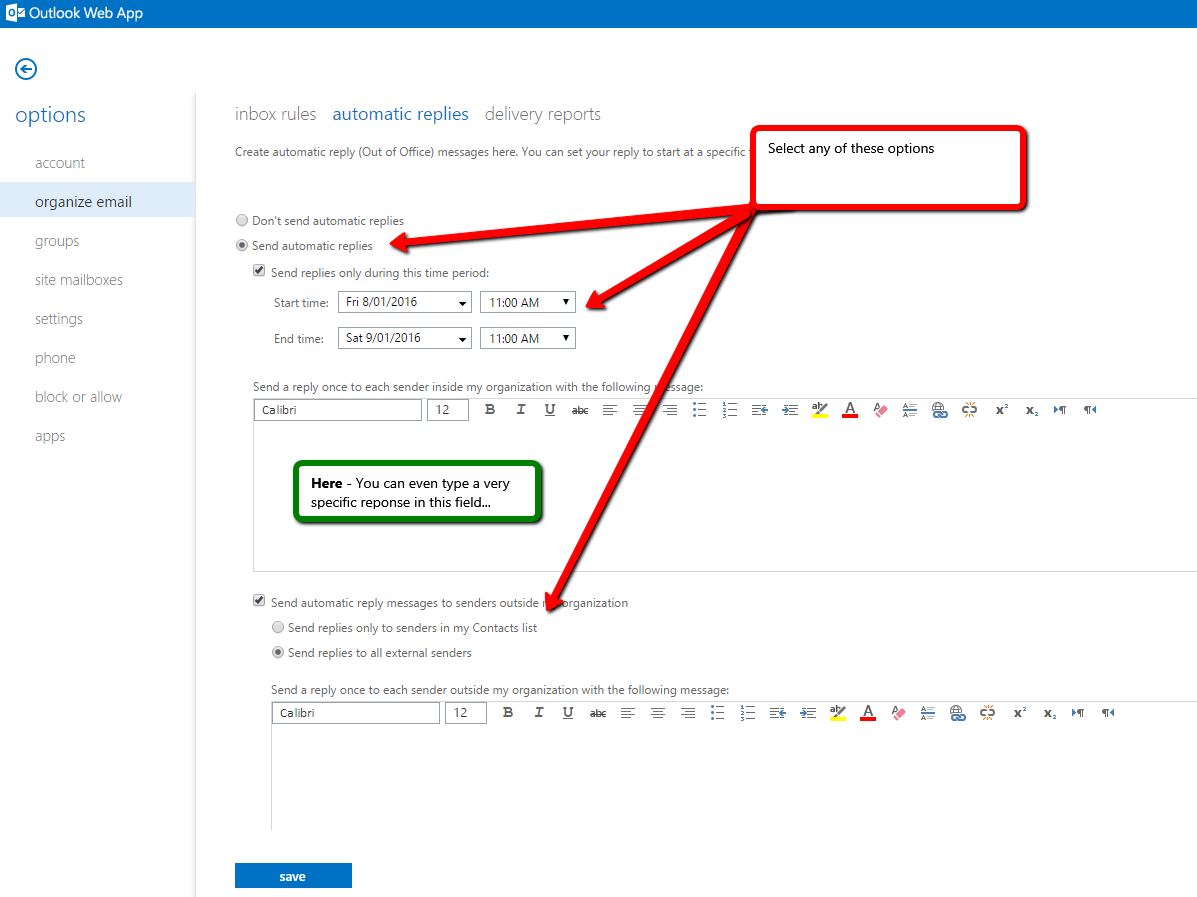Switch to delivery reports tab
This screenshot has height=897, width=1197.
(x=543, y=114)
